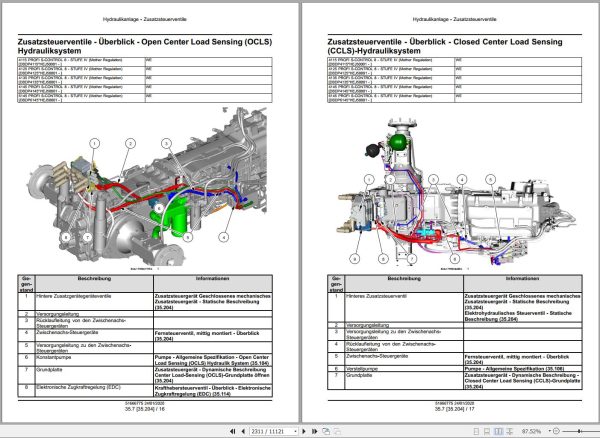Click the right page header 'Hydraulikanlage - Zusatzsteuerventile'
This screenshot has height=438, width=600.
point(454,19)
